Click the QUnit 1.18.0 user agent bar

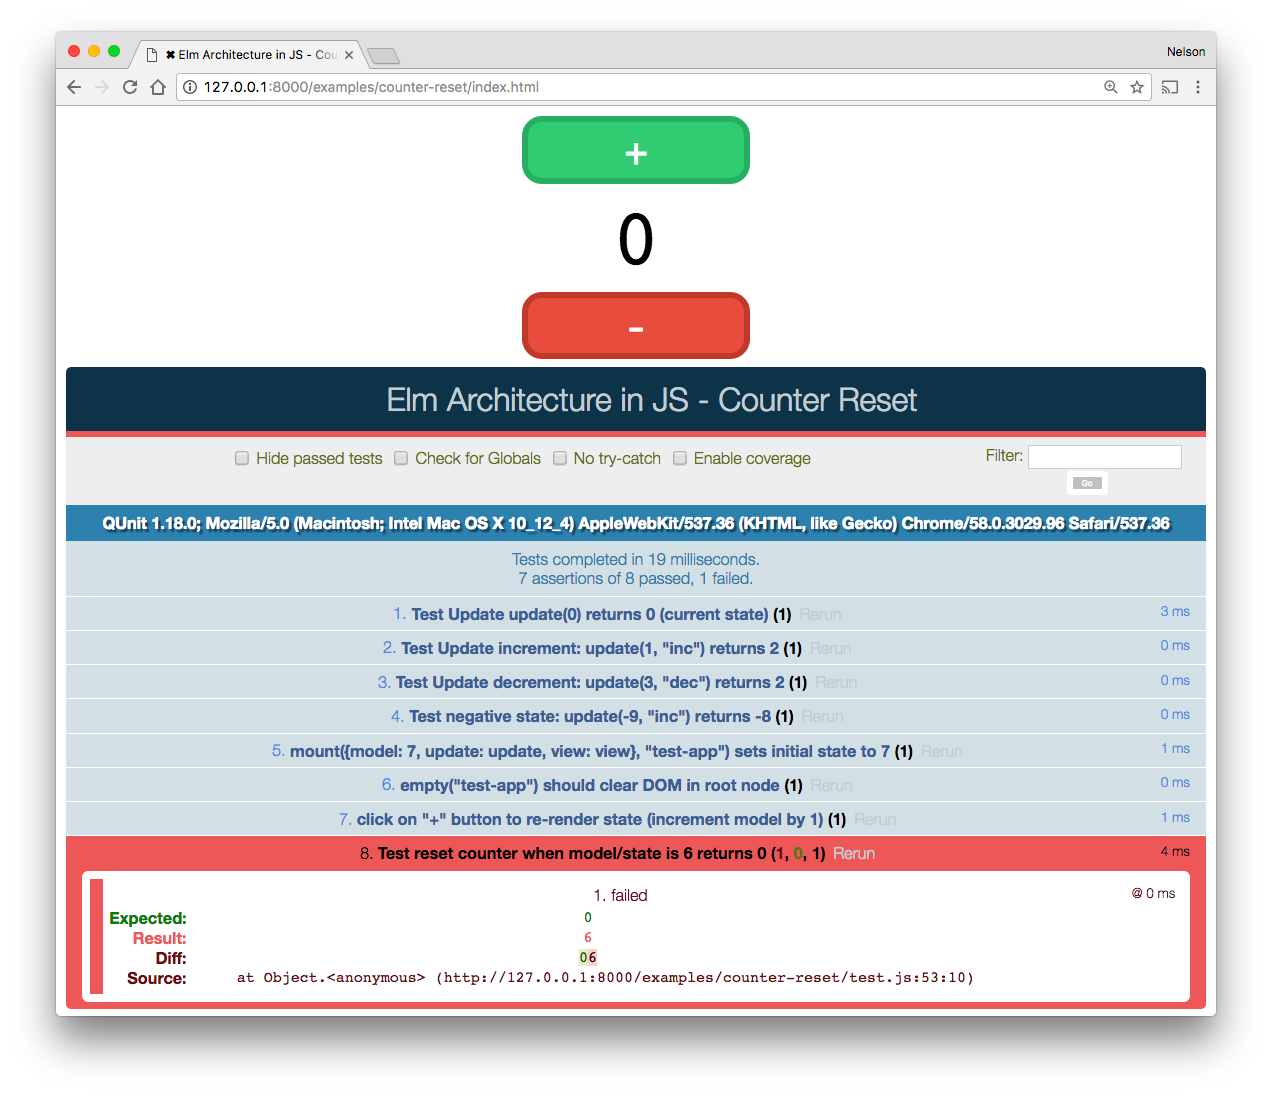(636, 523)
